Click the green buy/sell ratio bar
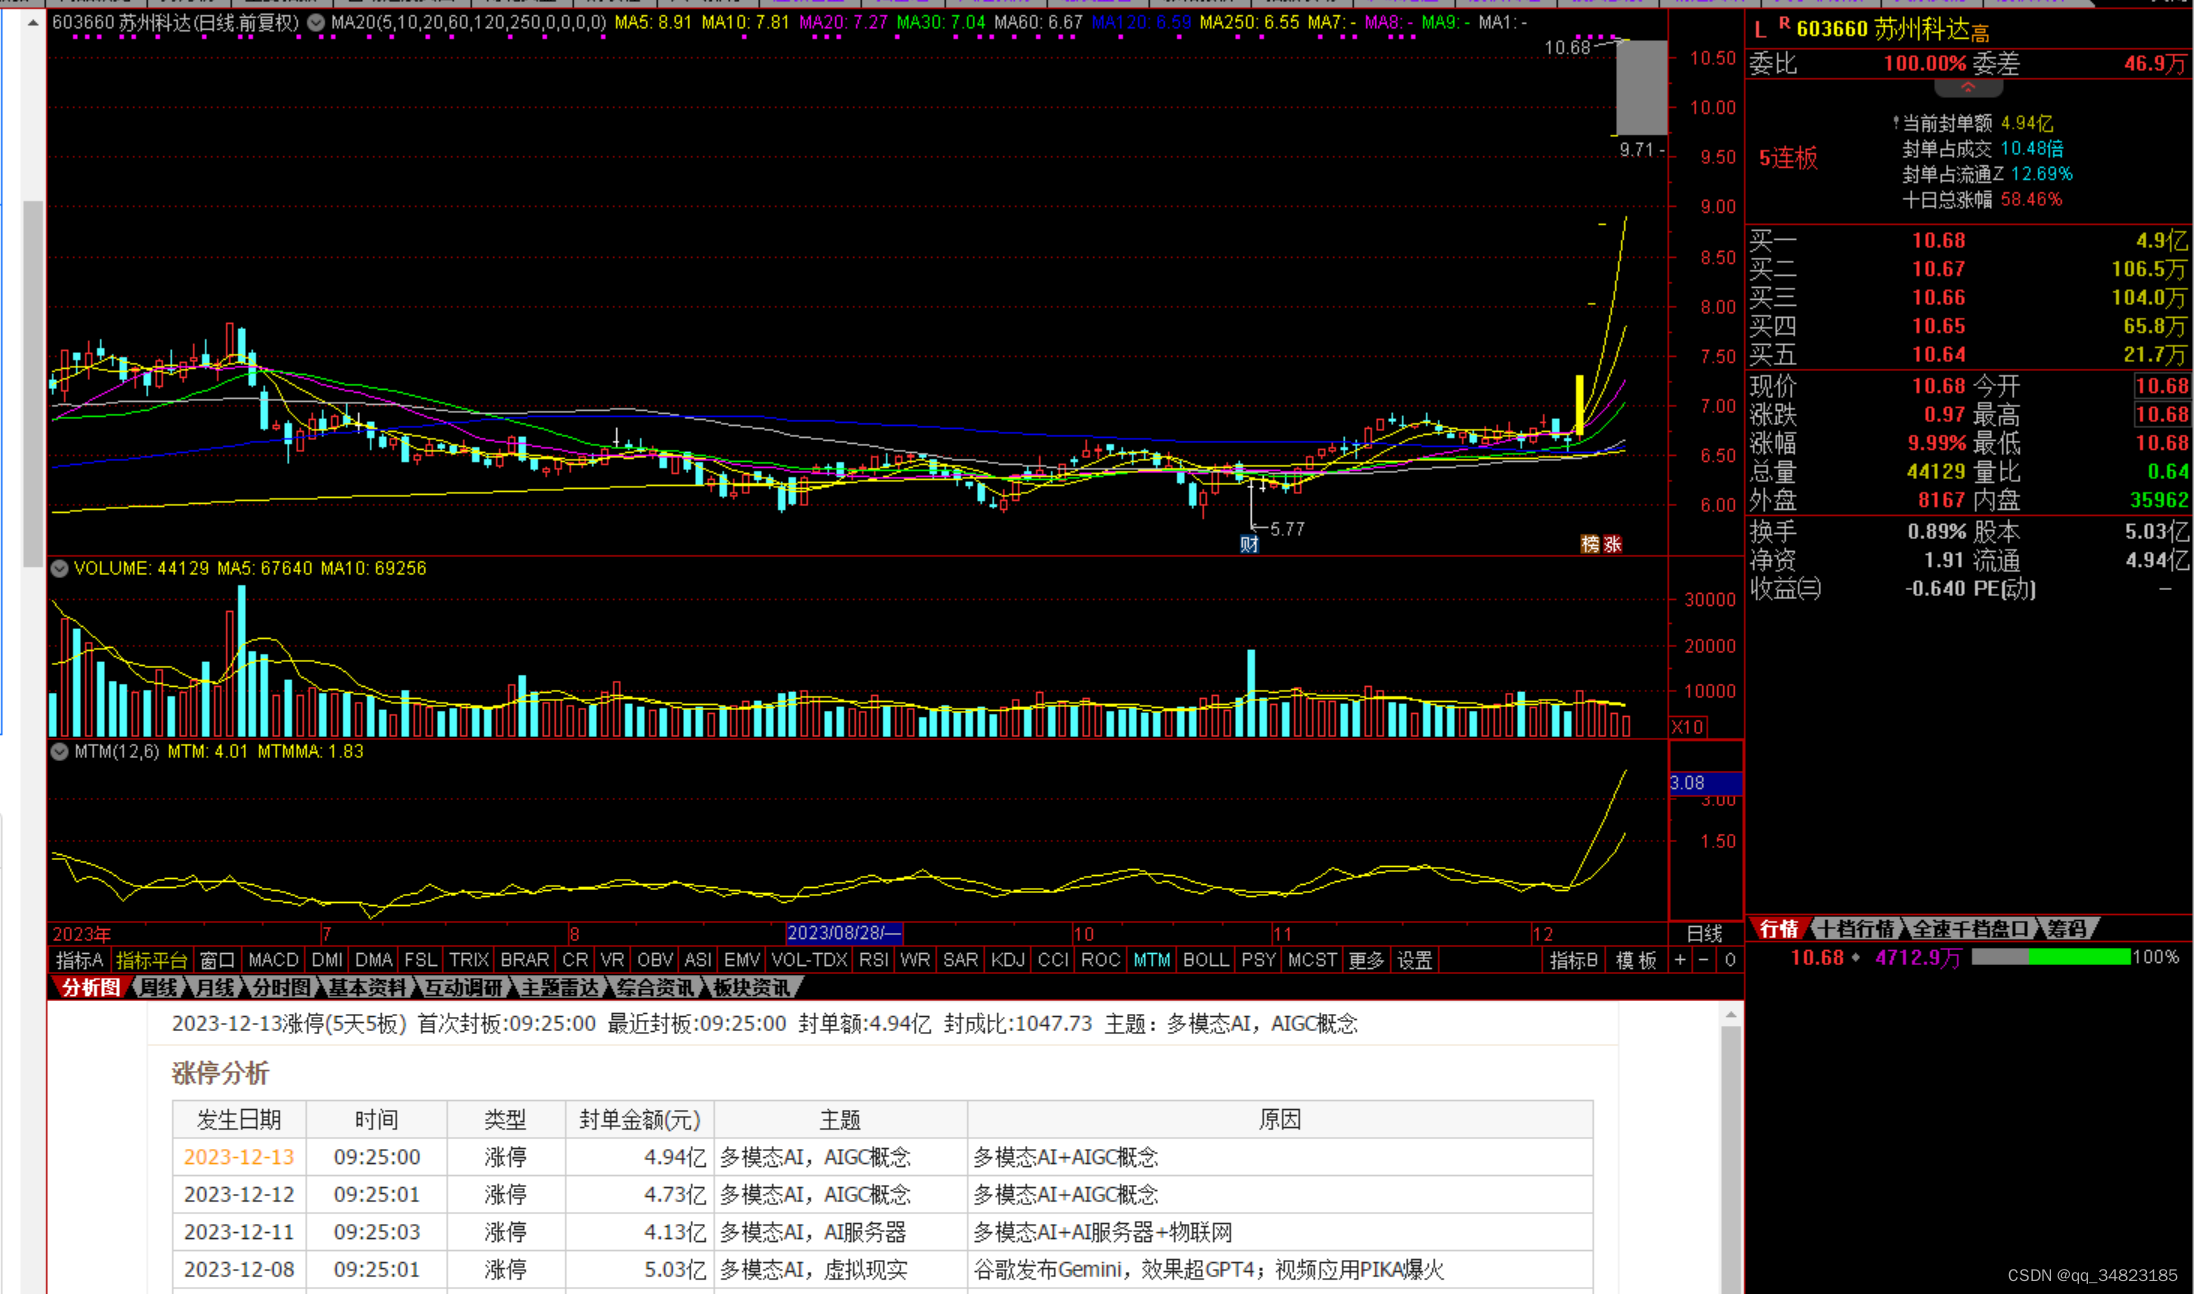Viewport: 2194px width, 1294px height. pos(2078,957)
